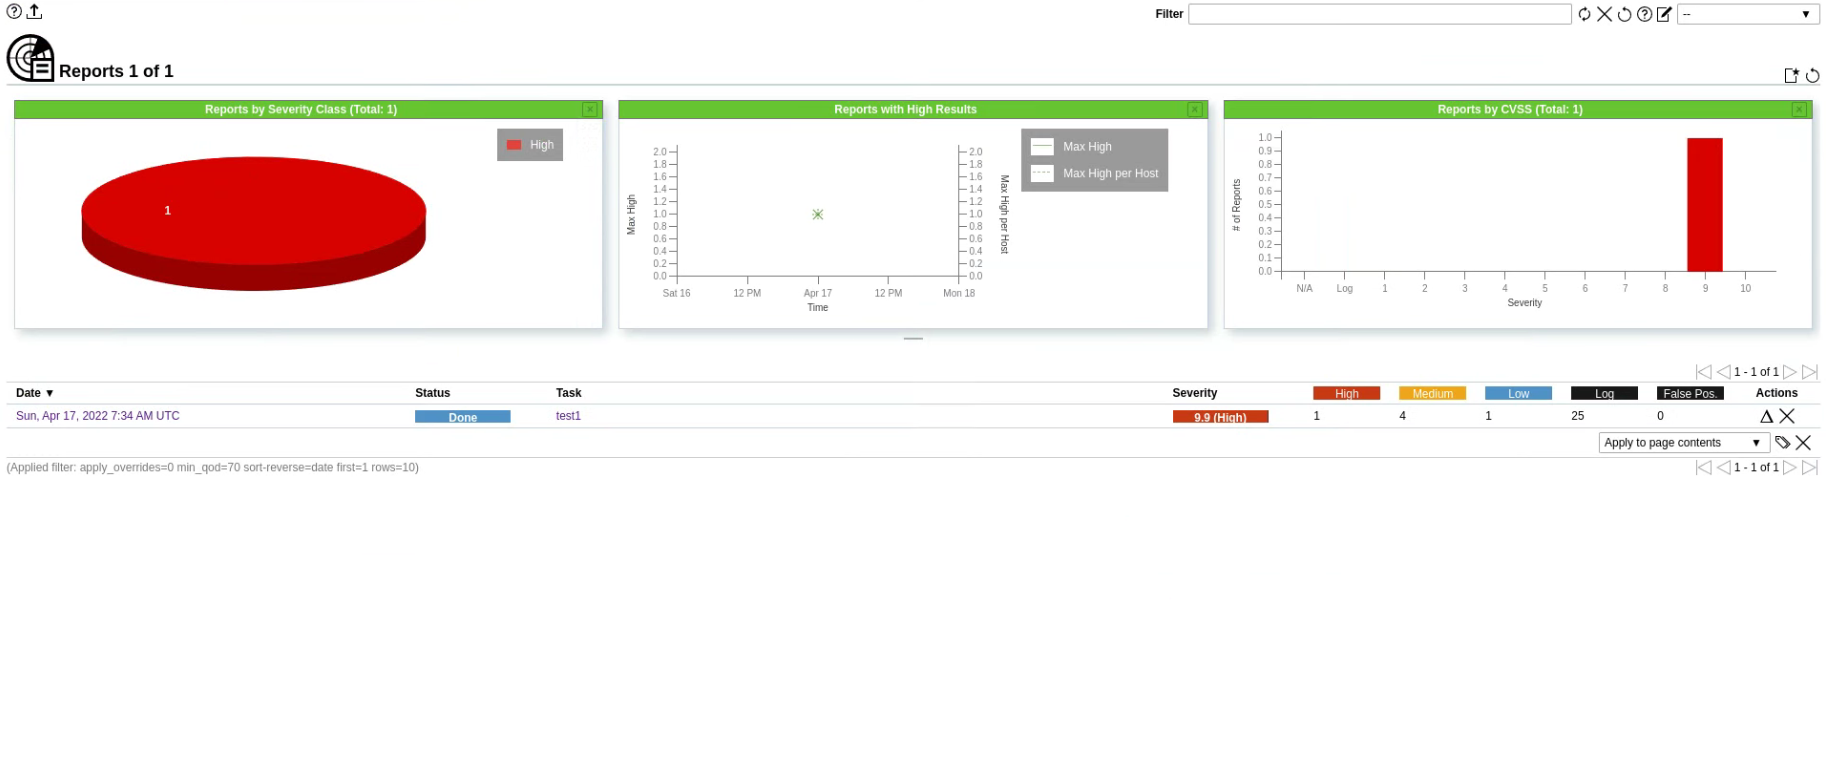The width and height of the screenshot is (1826, 782).
Task: Close Reports with High Results panel
Action: tap(1195, 109)
